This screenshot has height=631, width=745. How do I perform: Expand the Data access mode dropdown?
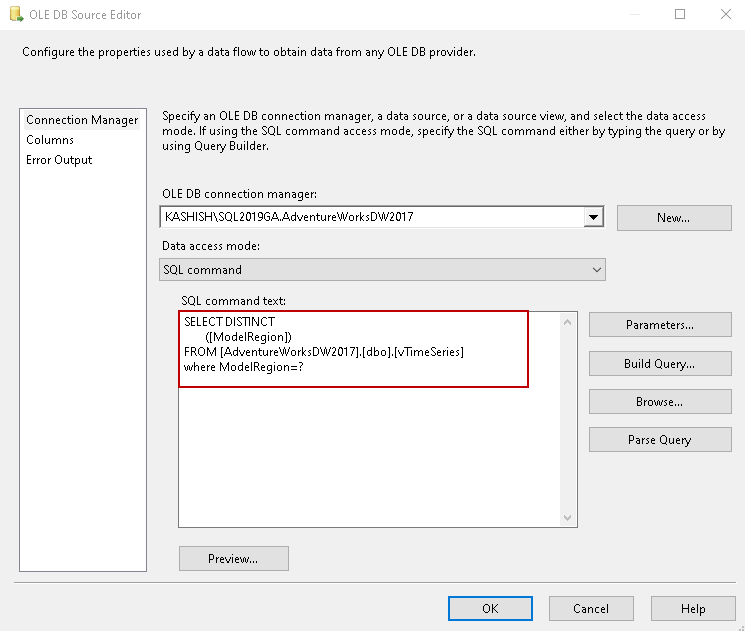(597, 270)
